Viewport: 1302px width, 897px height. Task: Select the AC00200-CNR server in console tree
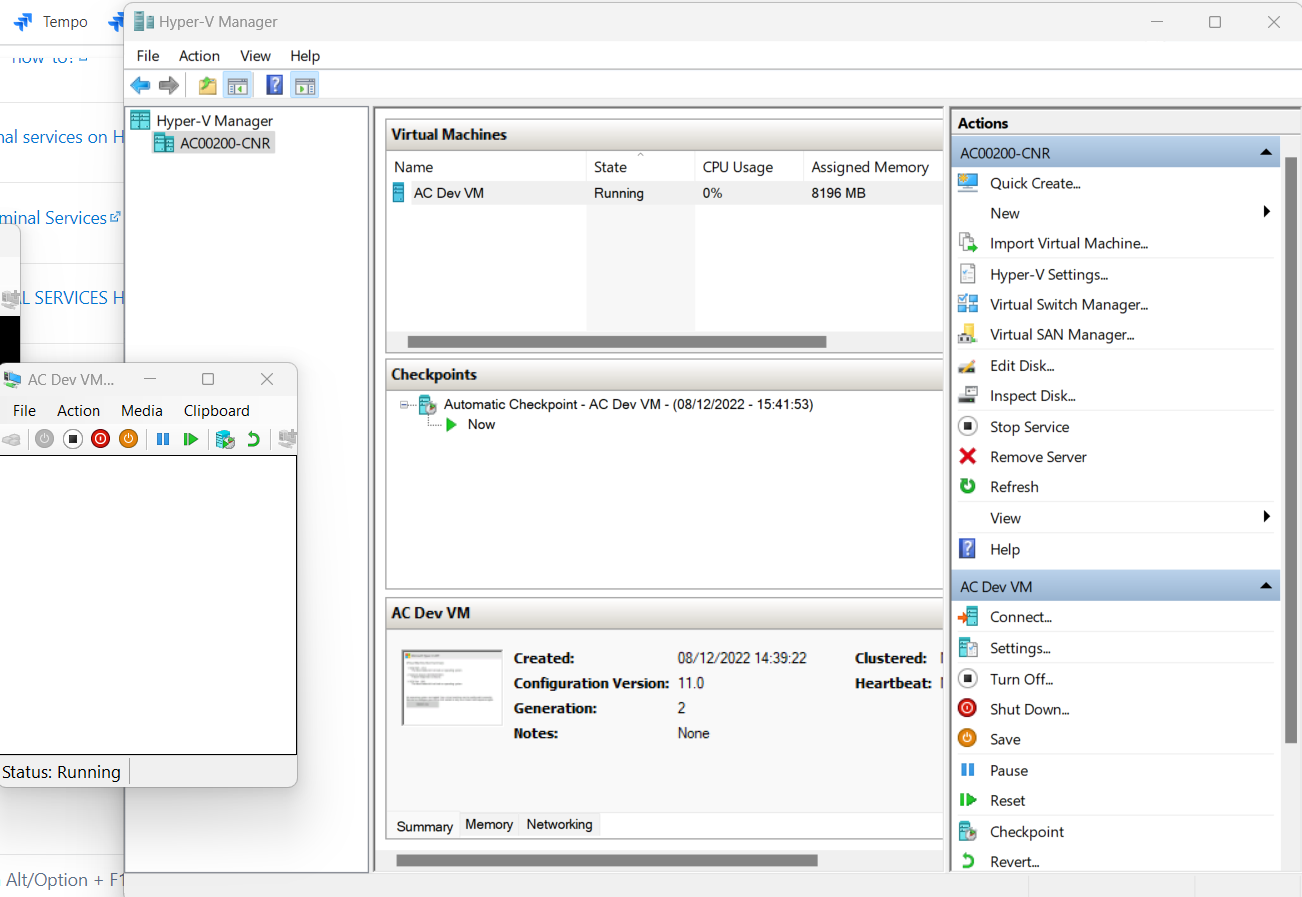(225, 143)
